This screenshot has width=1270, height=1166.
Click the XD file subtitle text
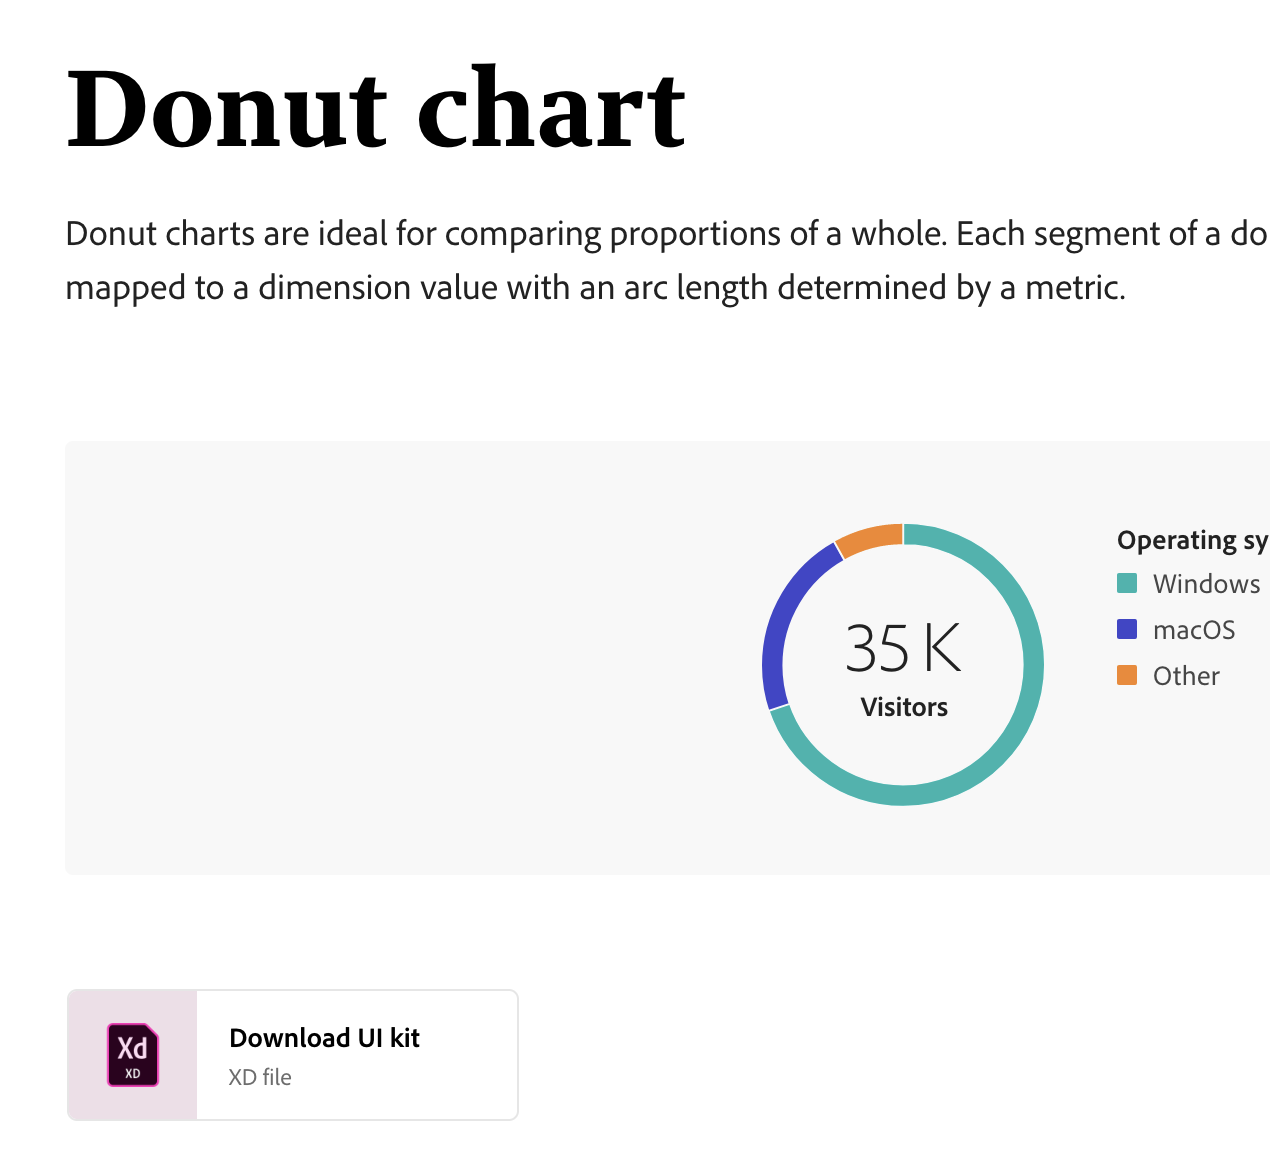point(260,1077)
